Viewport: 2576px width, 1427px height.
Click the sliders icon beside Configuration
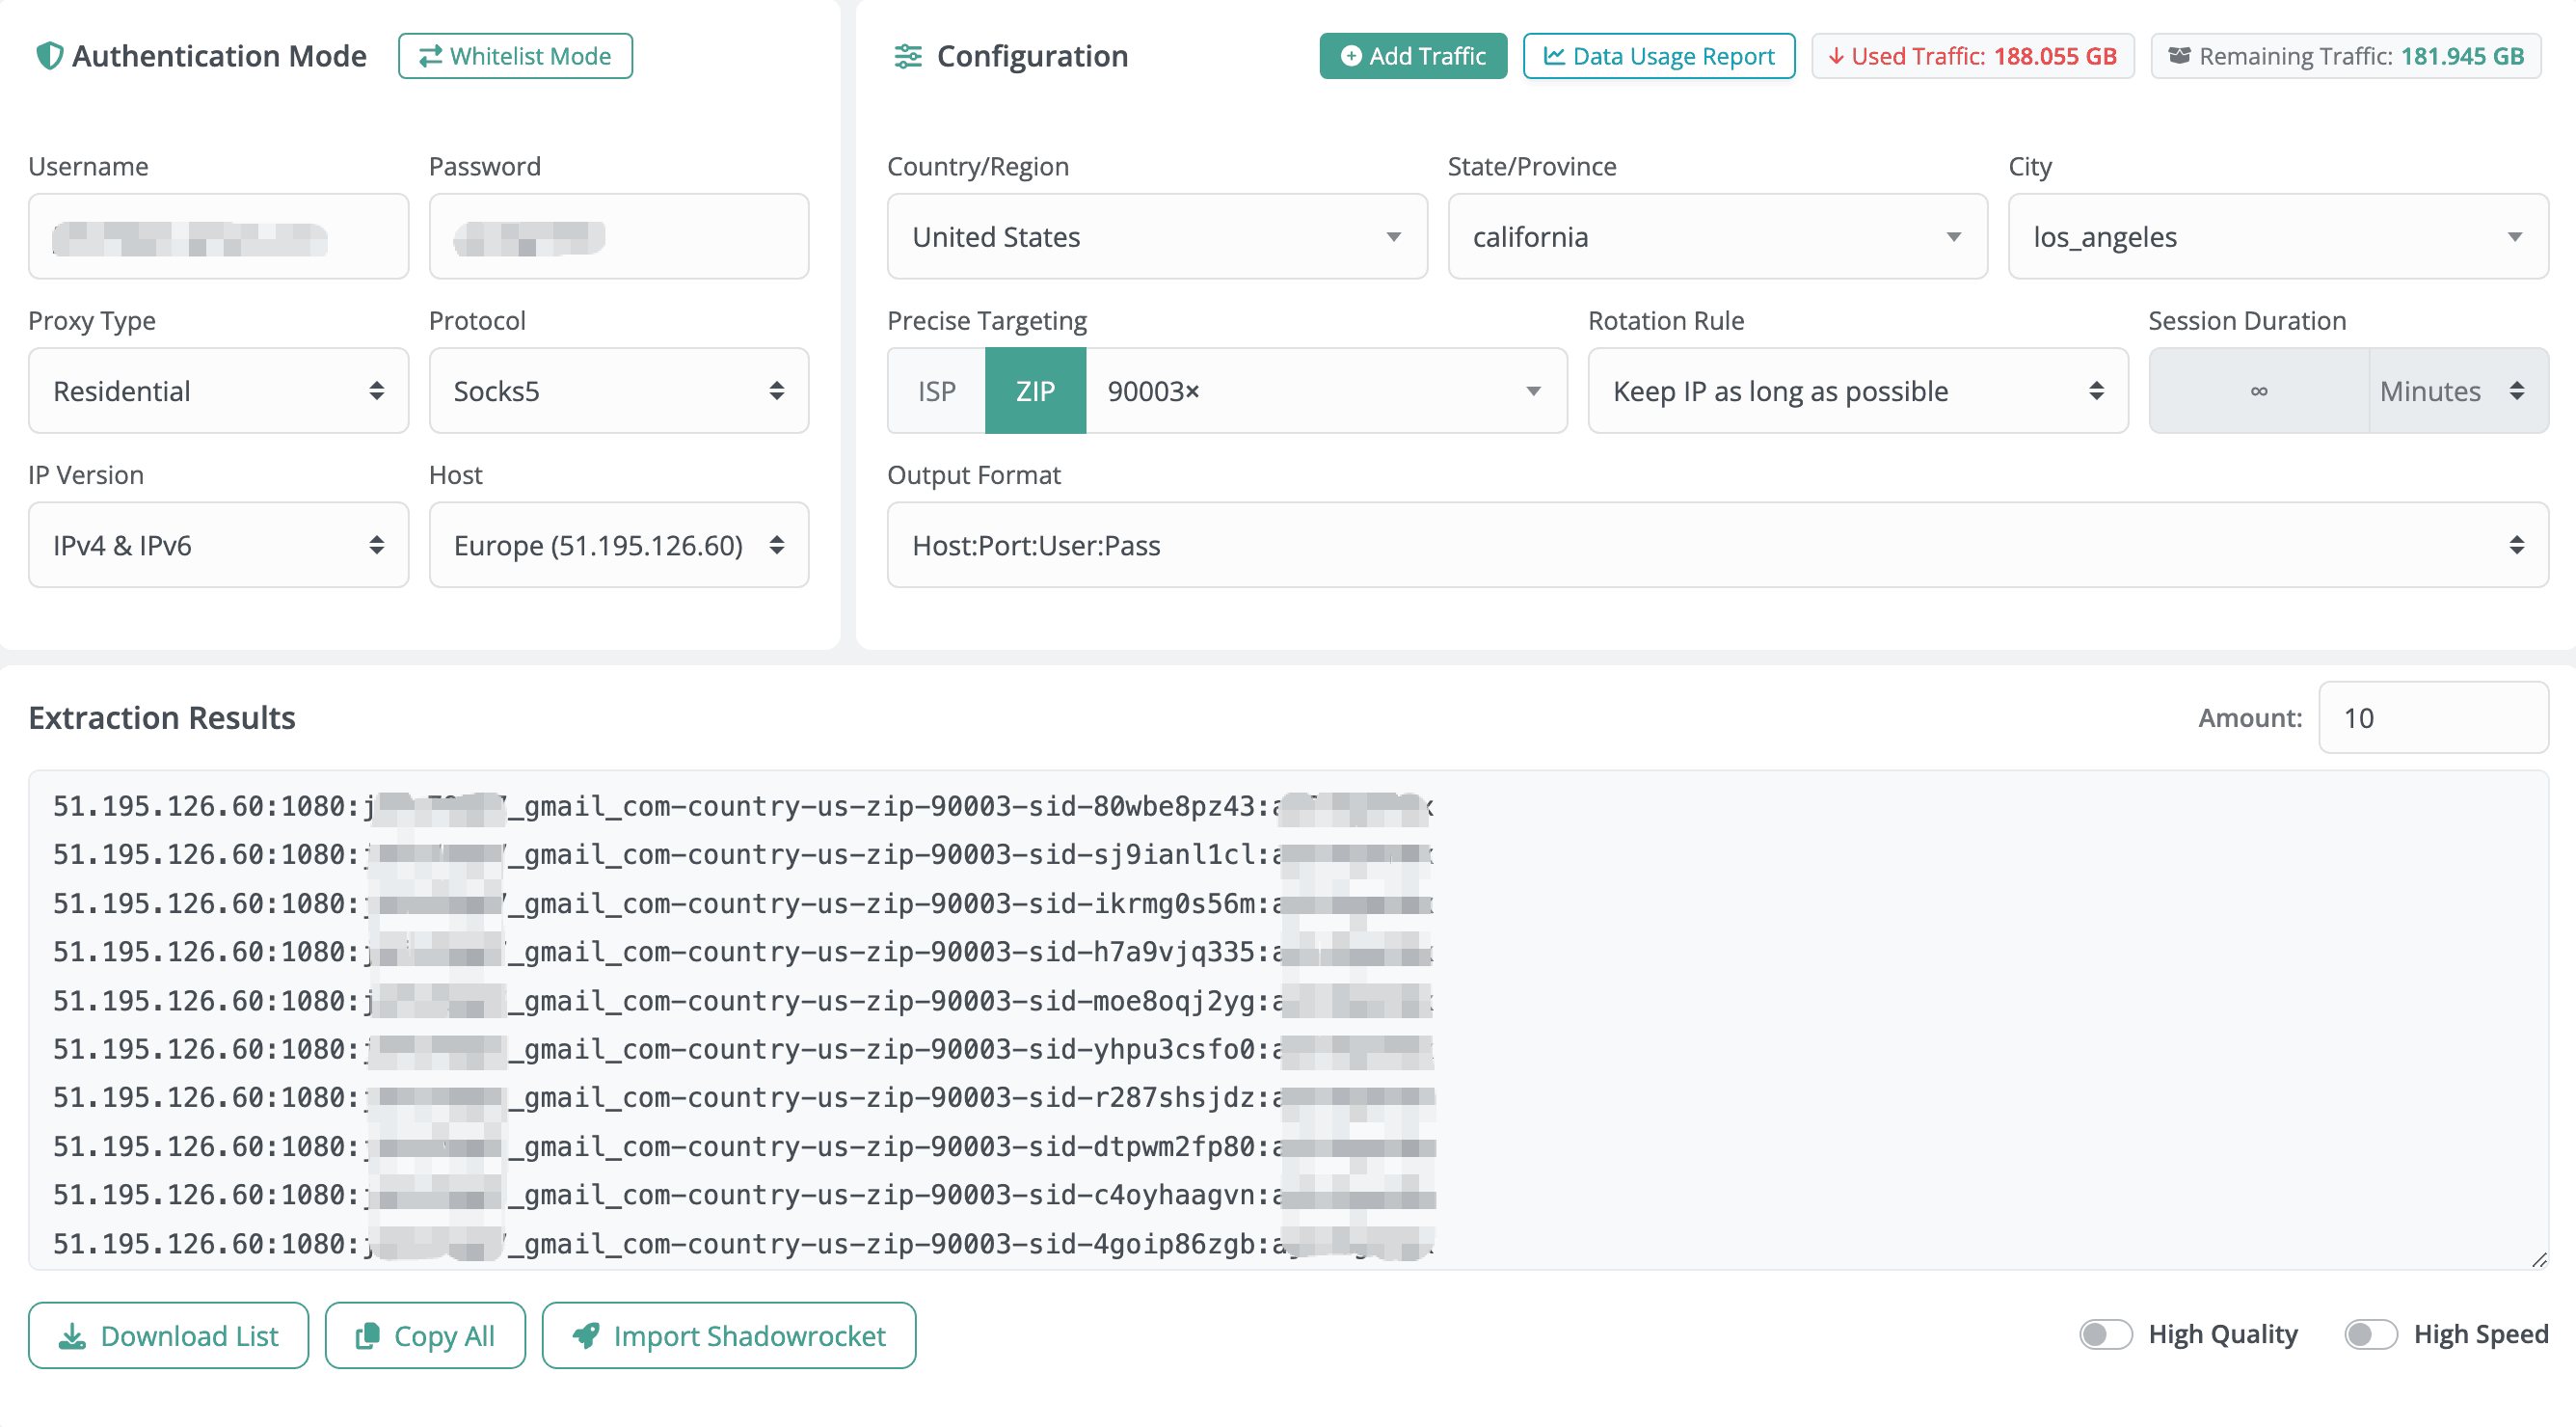[x=907, y=56]
